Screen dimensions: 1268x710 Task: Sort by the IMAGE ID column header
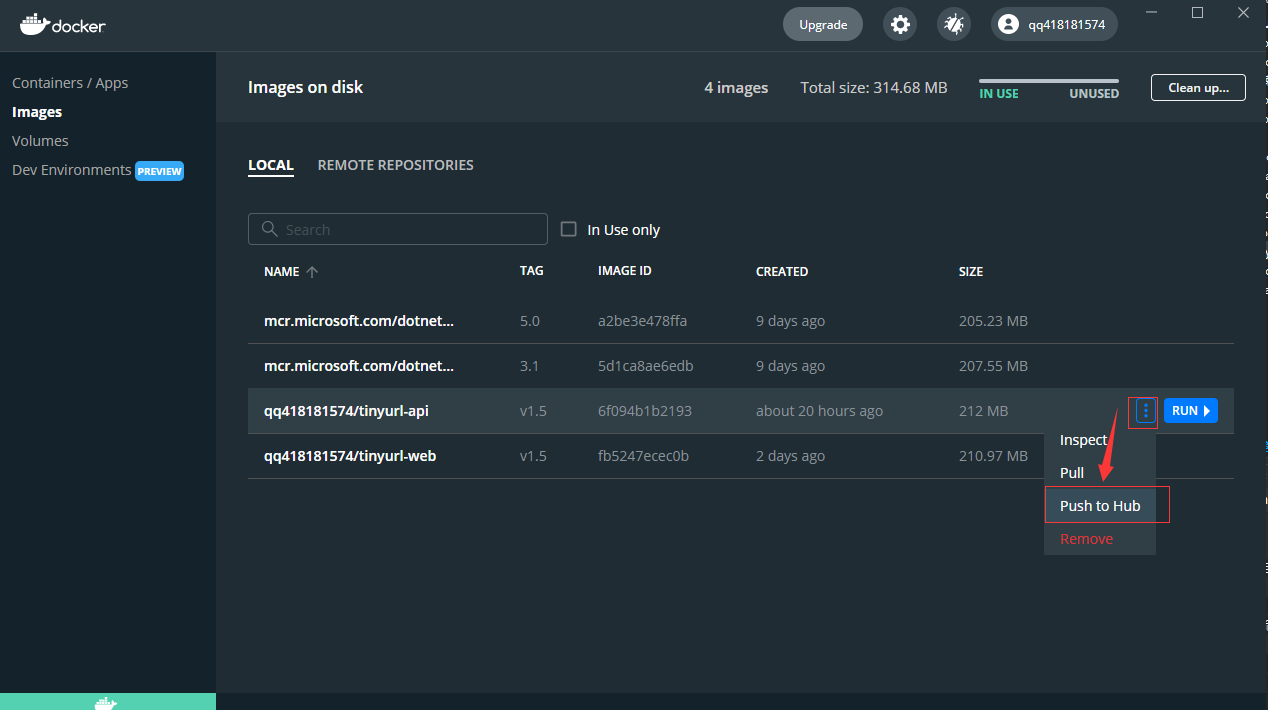[625, 271]
